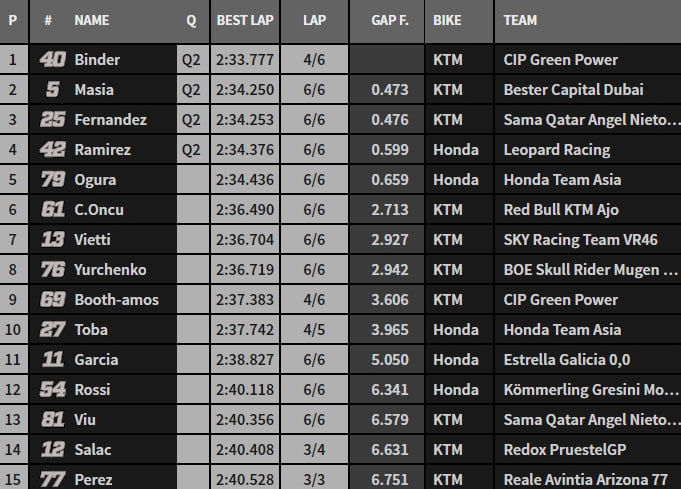The width and height of the screenshot is (681, 489).
Task: Click number 61 badge for C.Oncu
Action: 52,210
